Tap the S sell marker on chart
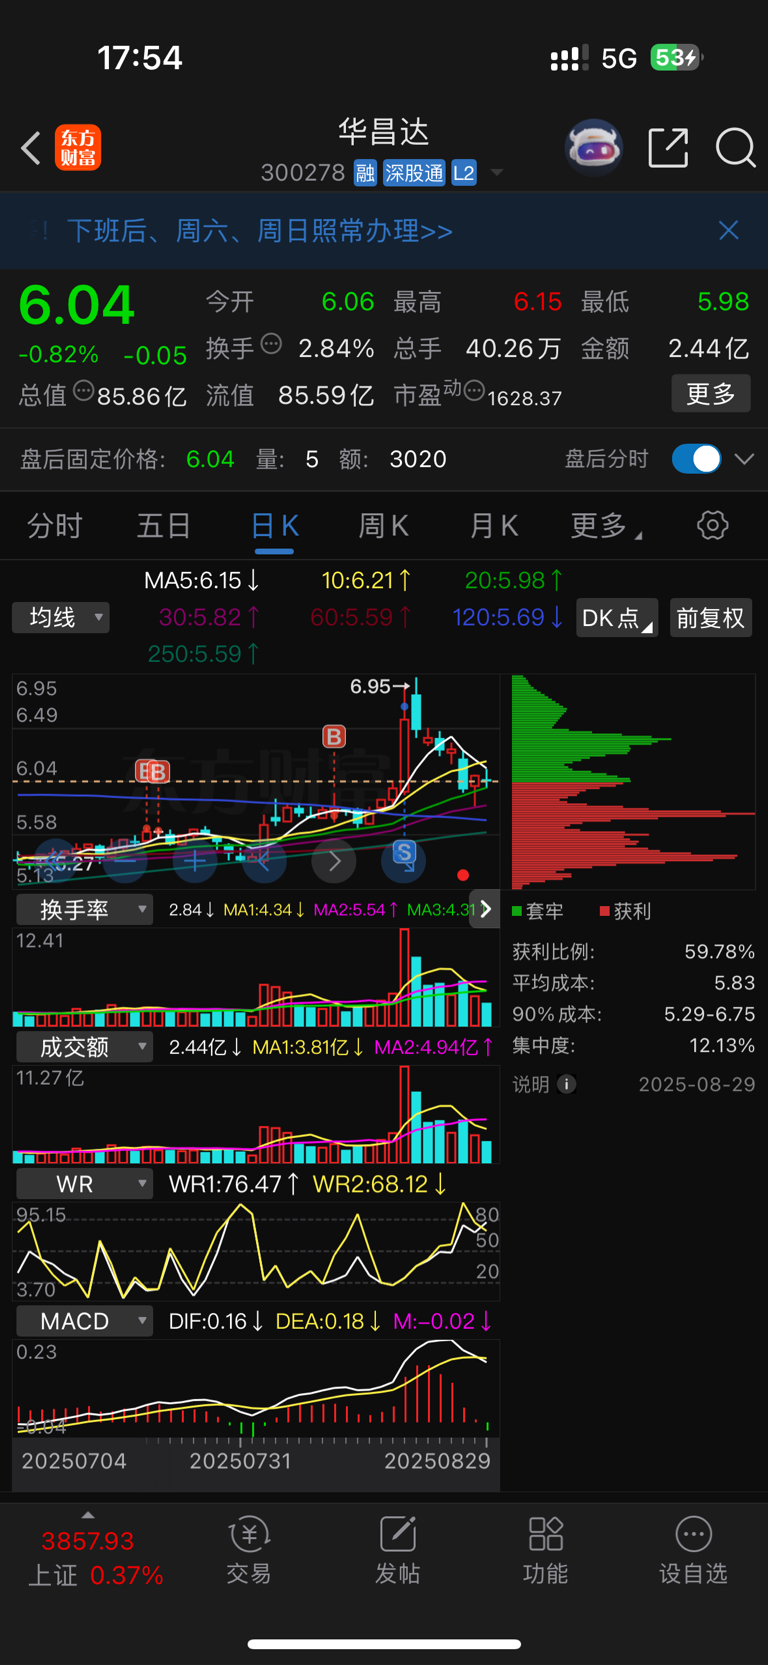The width and height of the screenshot is (769, 1665). tap(404, 852)
